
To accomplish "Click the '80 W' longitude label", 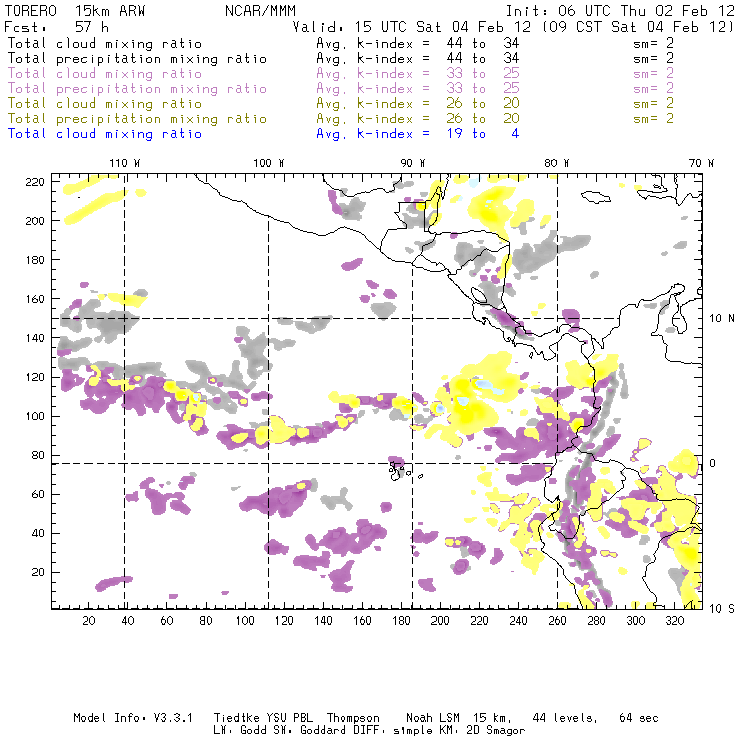I will click(556, 163).
